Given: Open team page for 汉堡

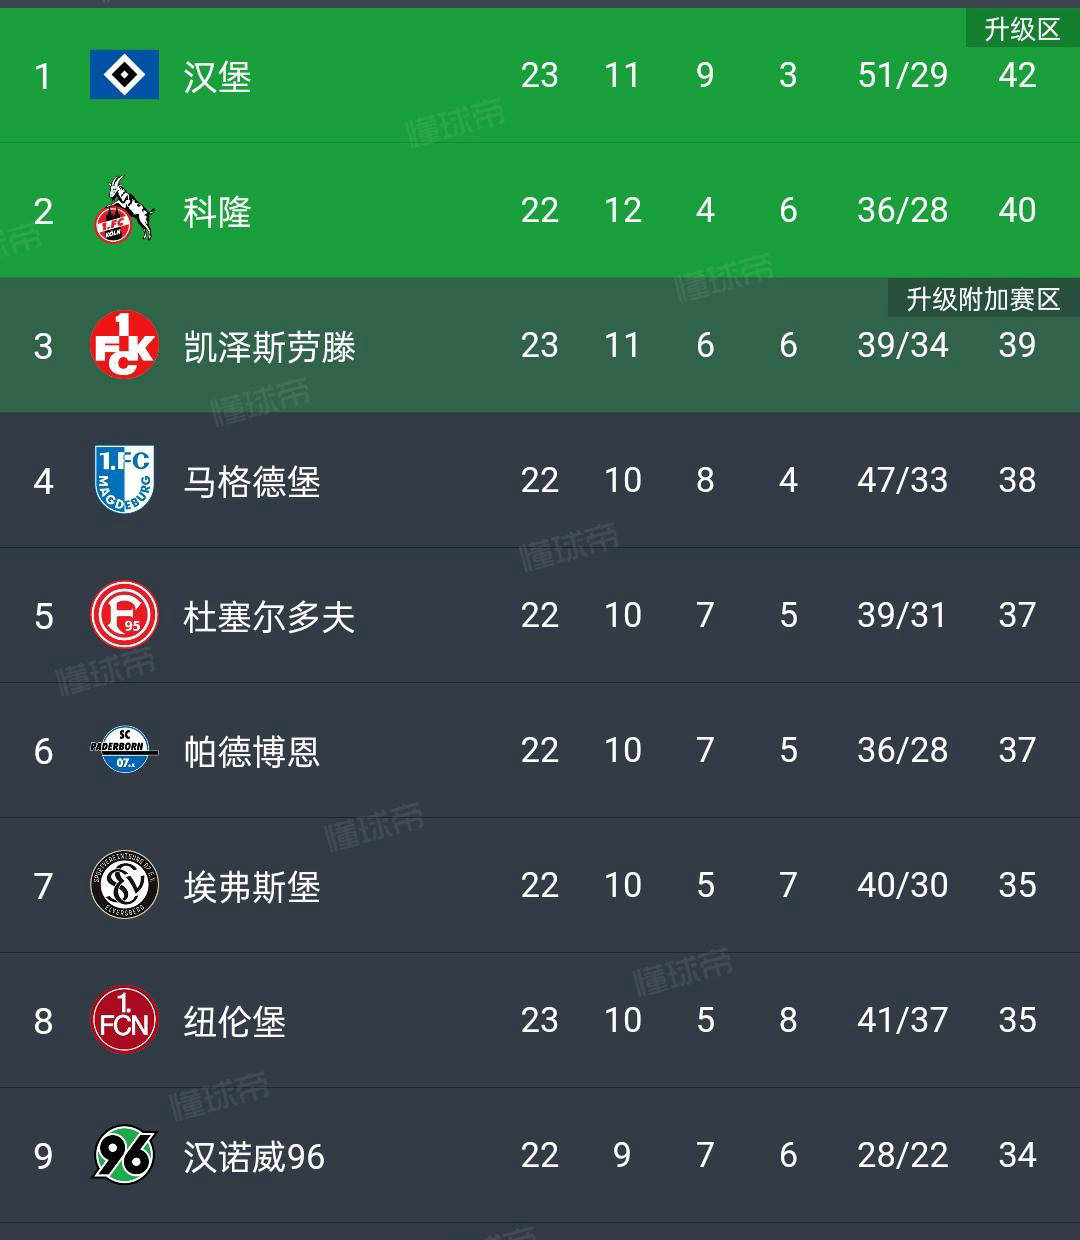Looking at the screenshot, I should 217,77.
